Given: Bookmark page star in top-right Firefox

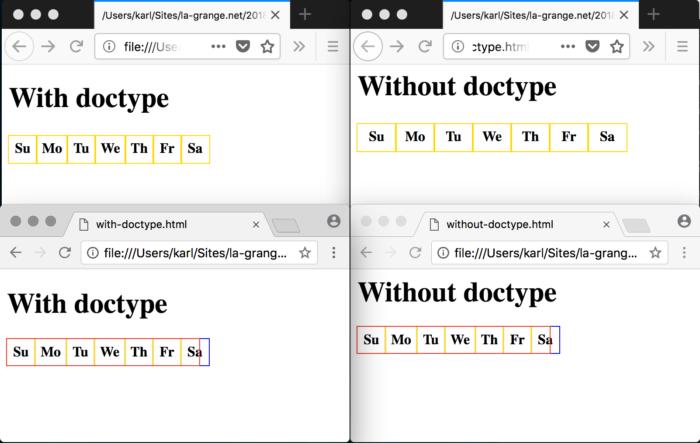Looking at the screenshot, I should click(x=617, y=46).
